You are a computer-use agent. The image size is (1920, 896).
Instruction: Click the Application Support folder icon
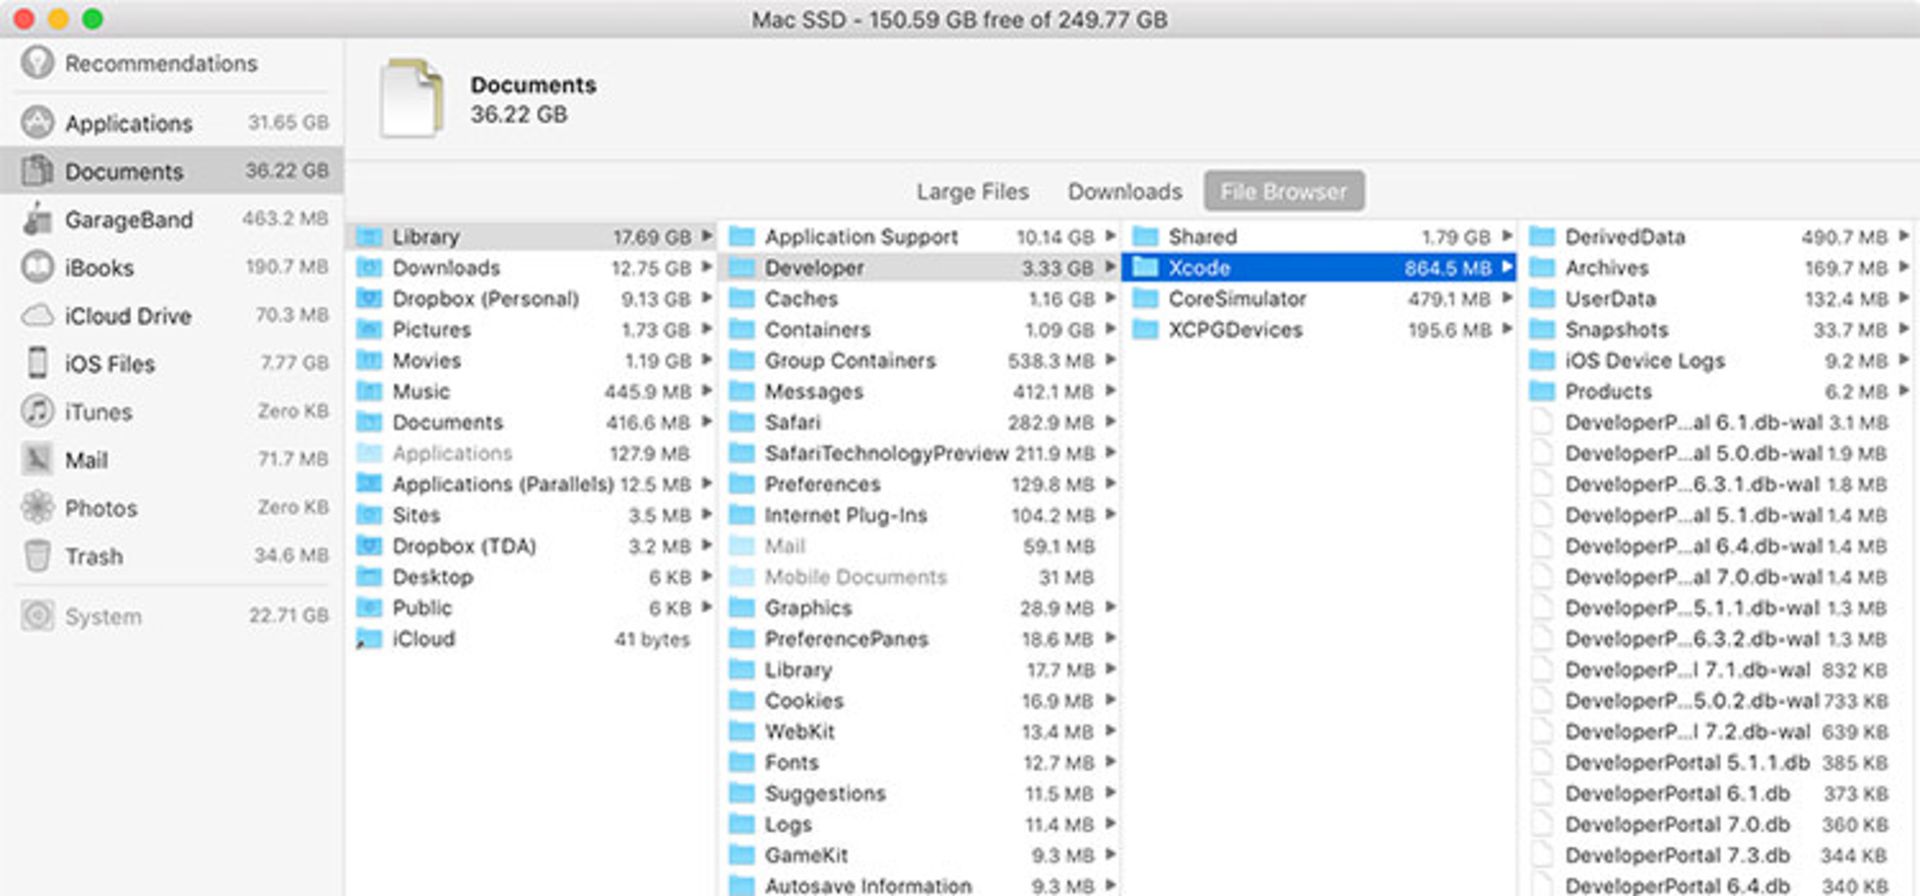[x=741, y=237]
